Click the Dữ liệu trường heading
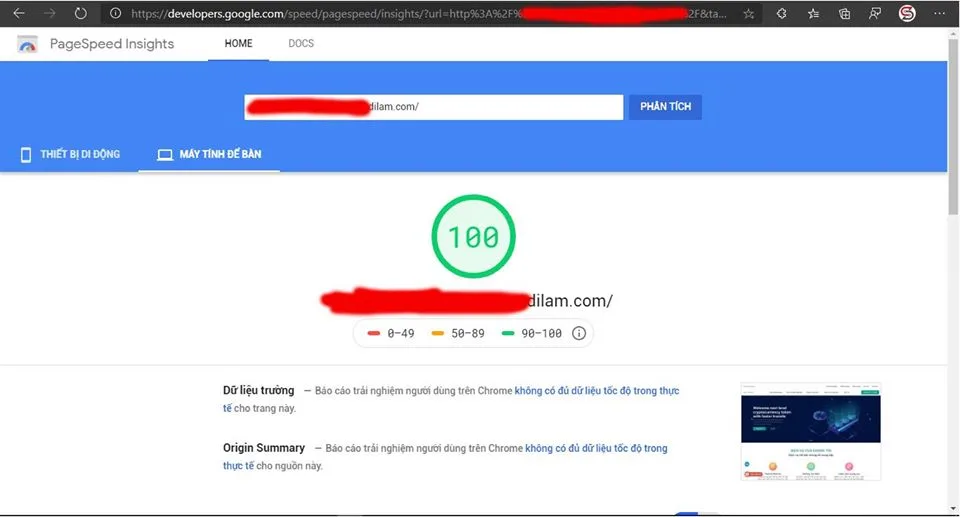 pos(258,390)
